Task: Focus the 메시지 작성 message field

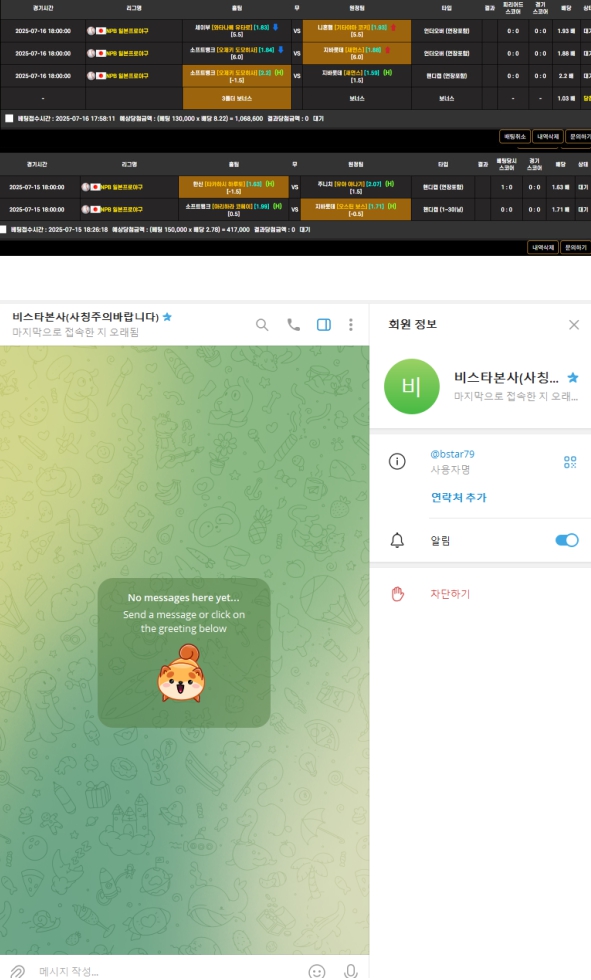Action: coord(169,971)
